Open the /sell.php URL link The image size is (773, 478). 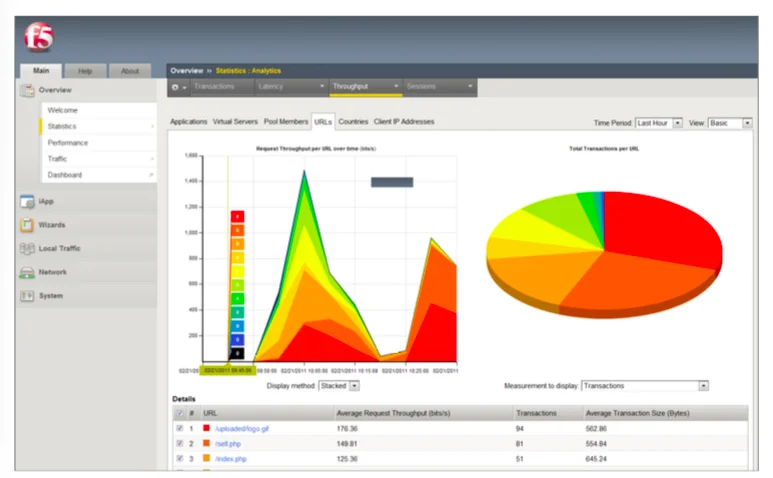[x=228, y=444]
